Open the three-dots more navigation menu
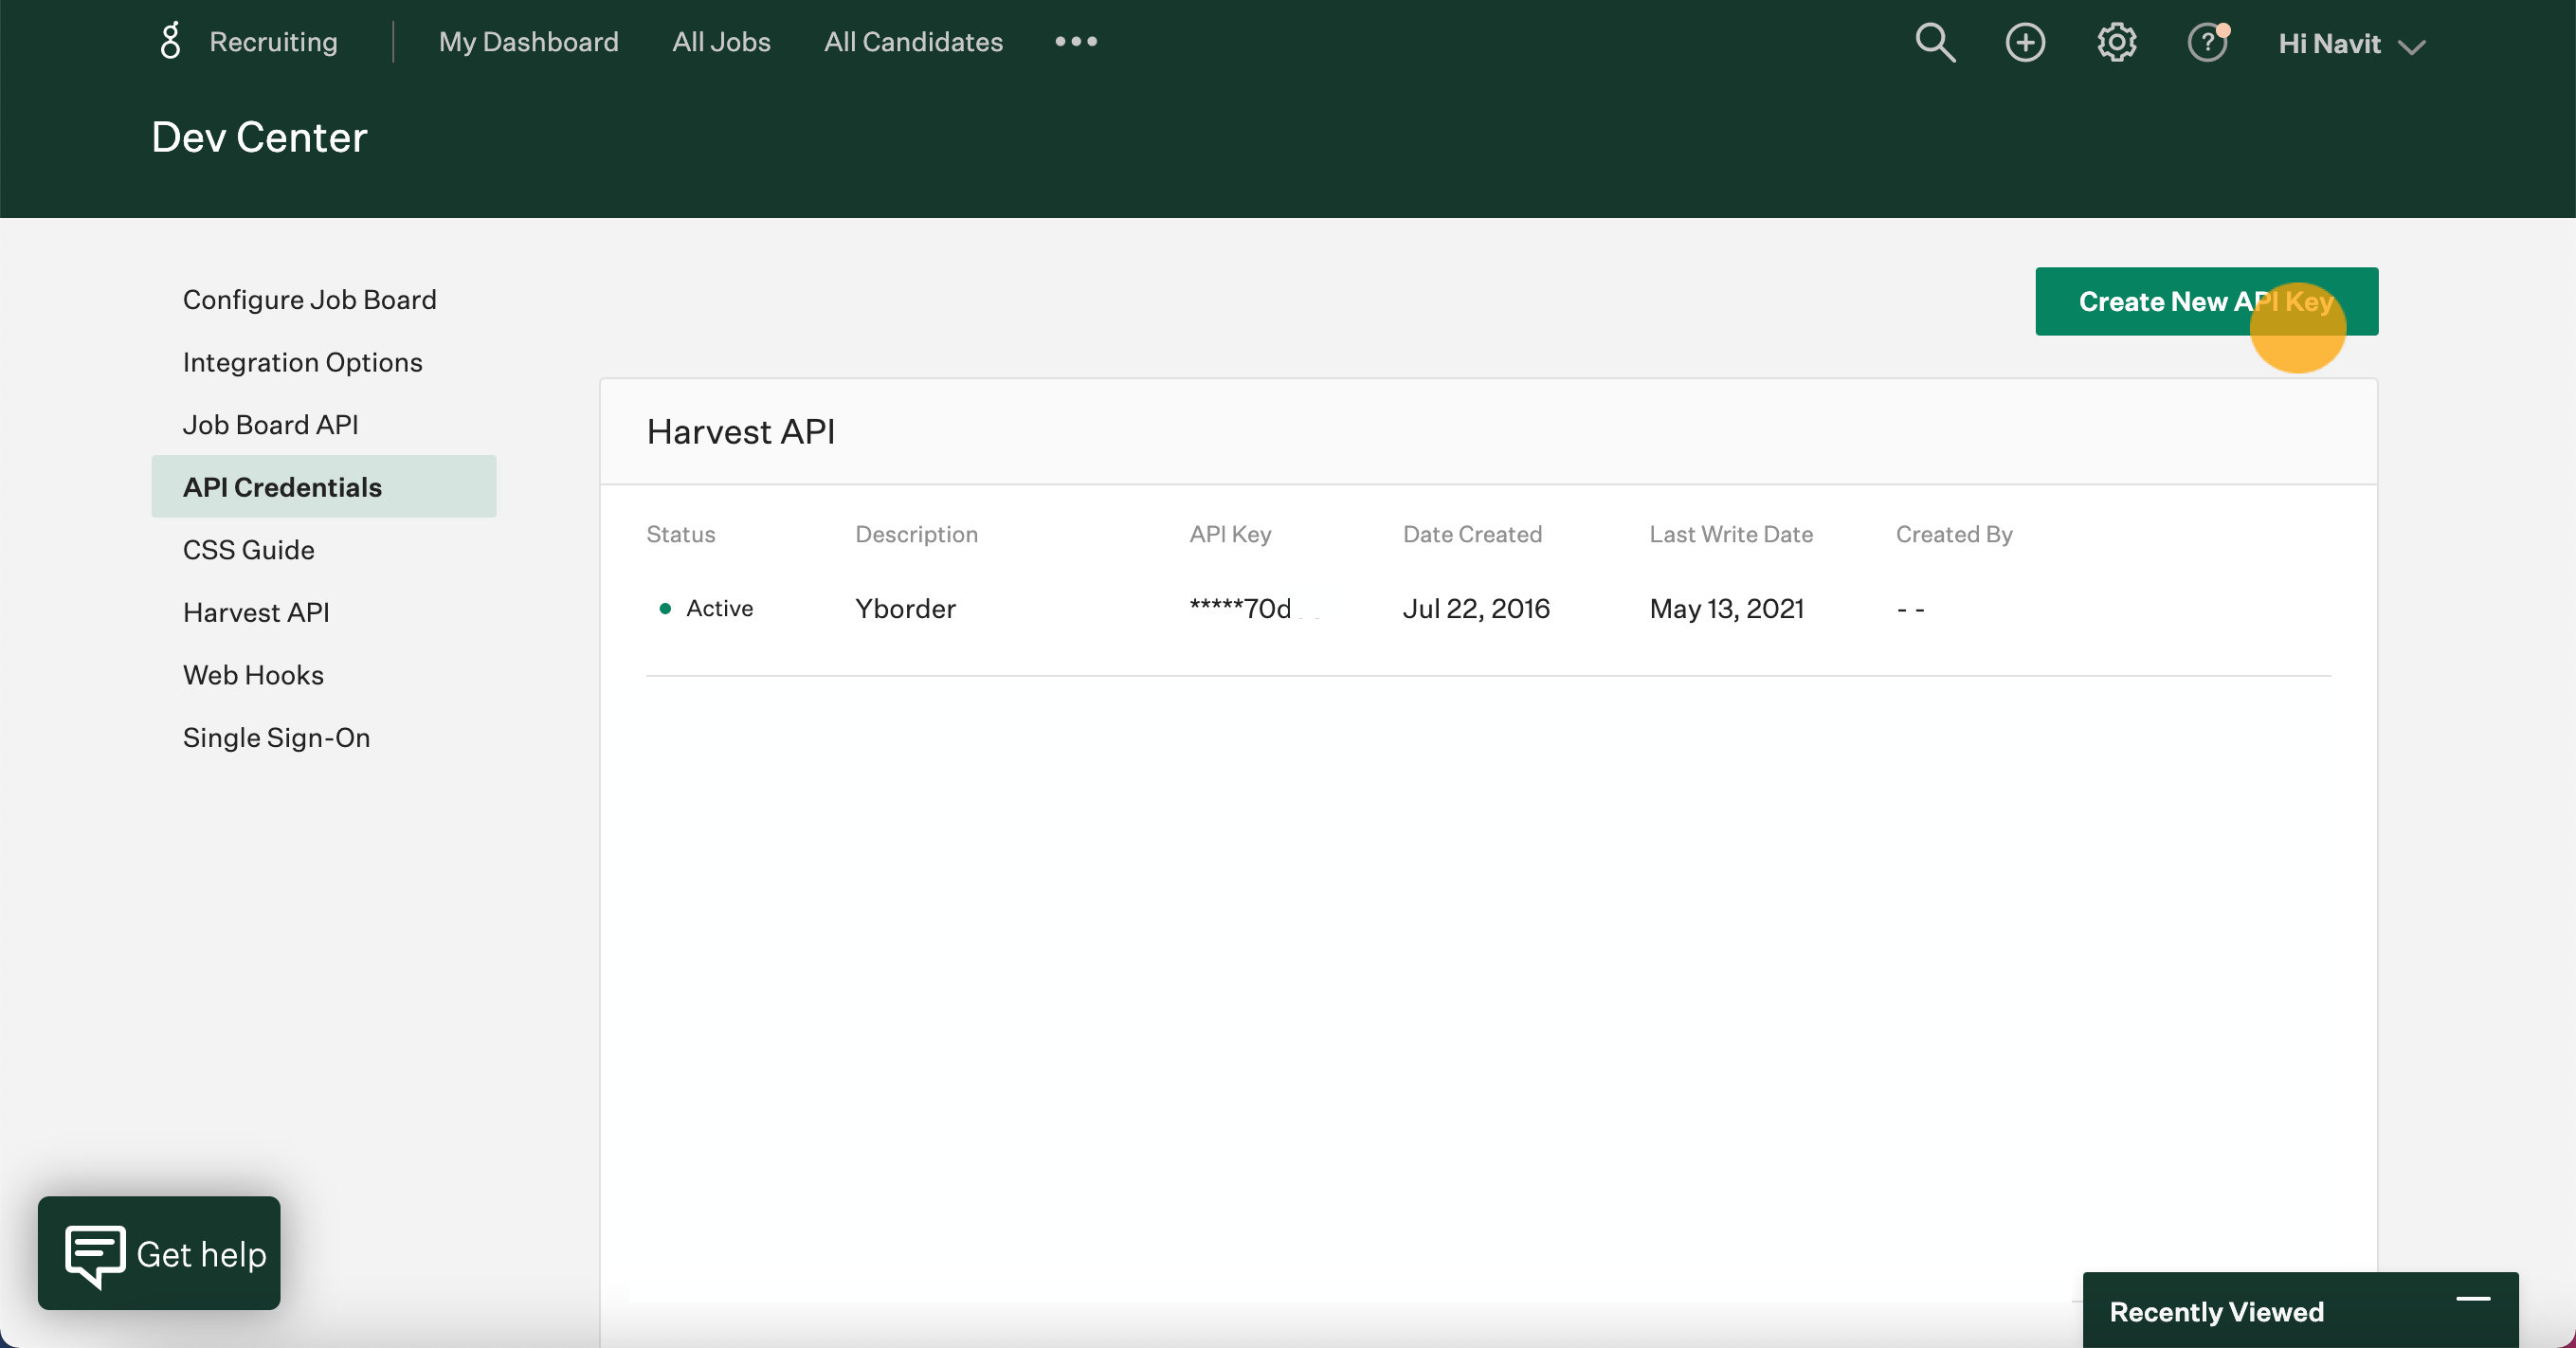The width and height of the screenshot is (2576, 1348). pos(1076,41)
